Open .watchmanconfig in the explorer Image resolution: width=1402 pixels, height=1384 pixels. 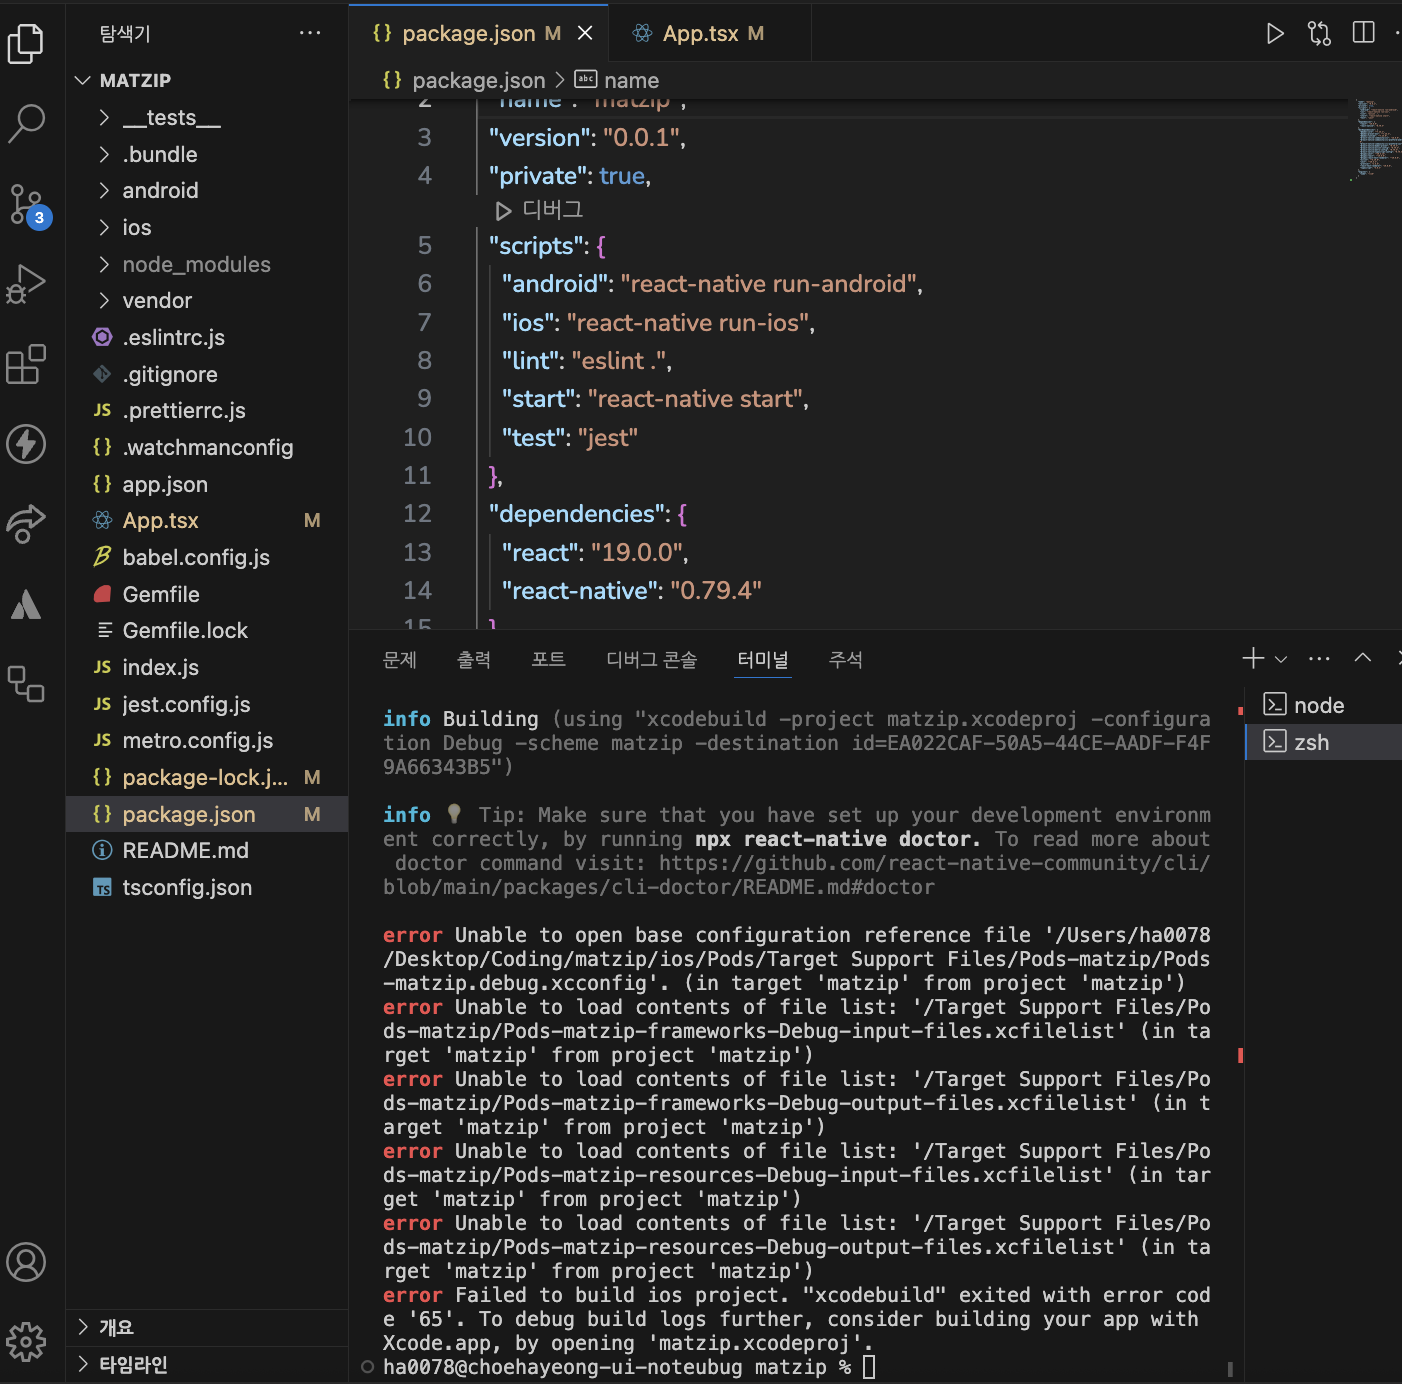(207, 447)
